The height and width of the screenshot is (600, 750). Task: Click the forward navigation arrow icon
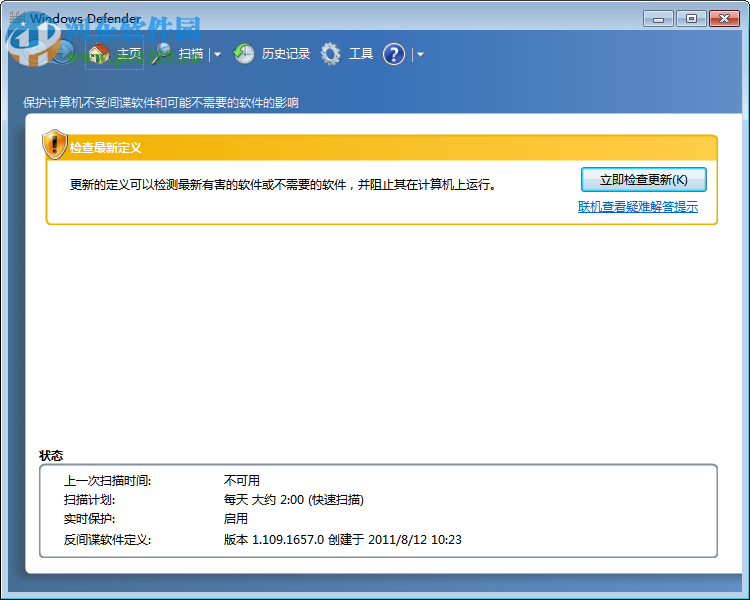pyautogui.click(x=64, y=52)
